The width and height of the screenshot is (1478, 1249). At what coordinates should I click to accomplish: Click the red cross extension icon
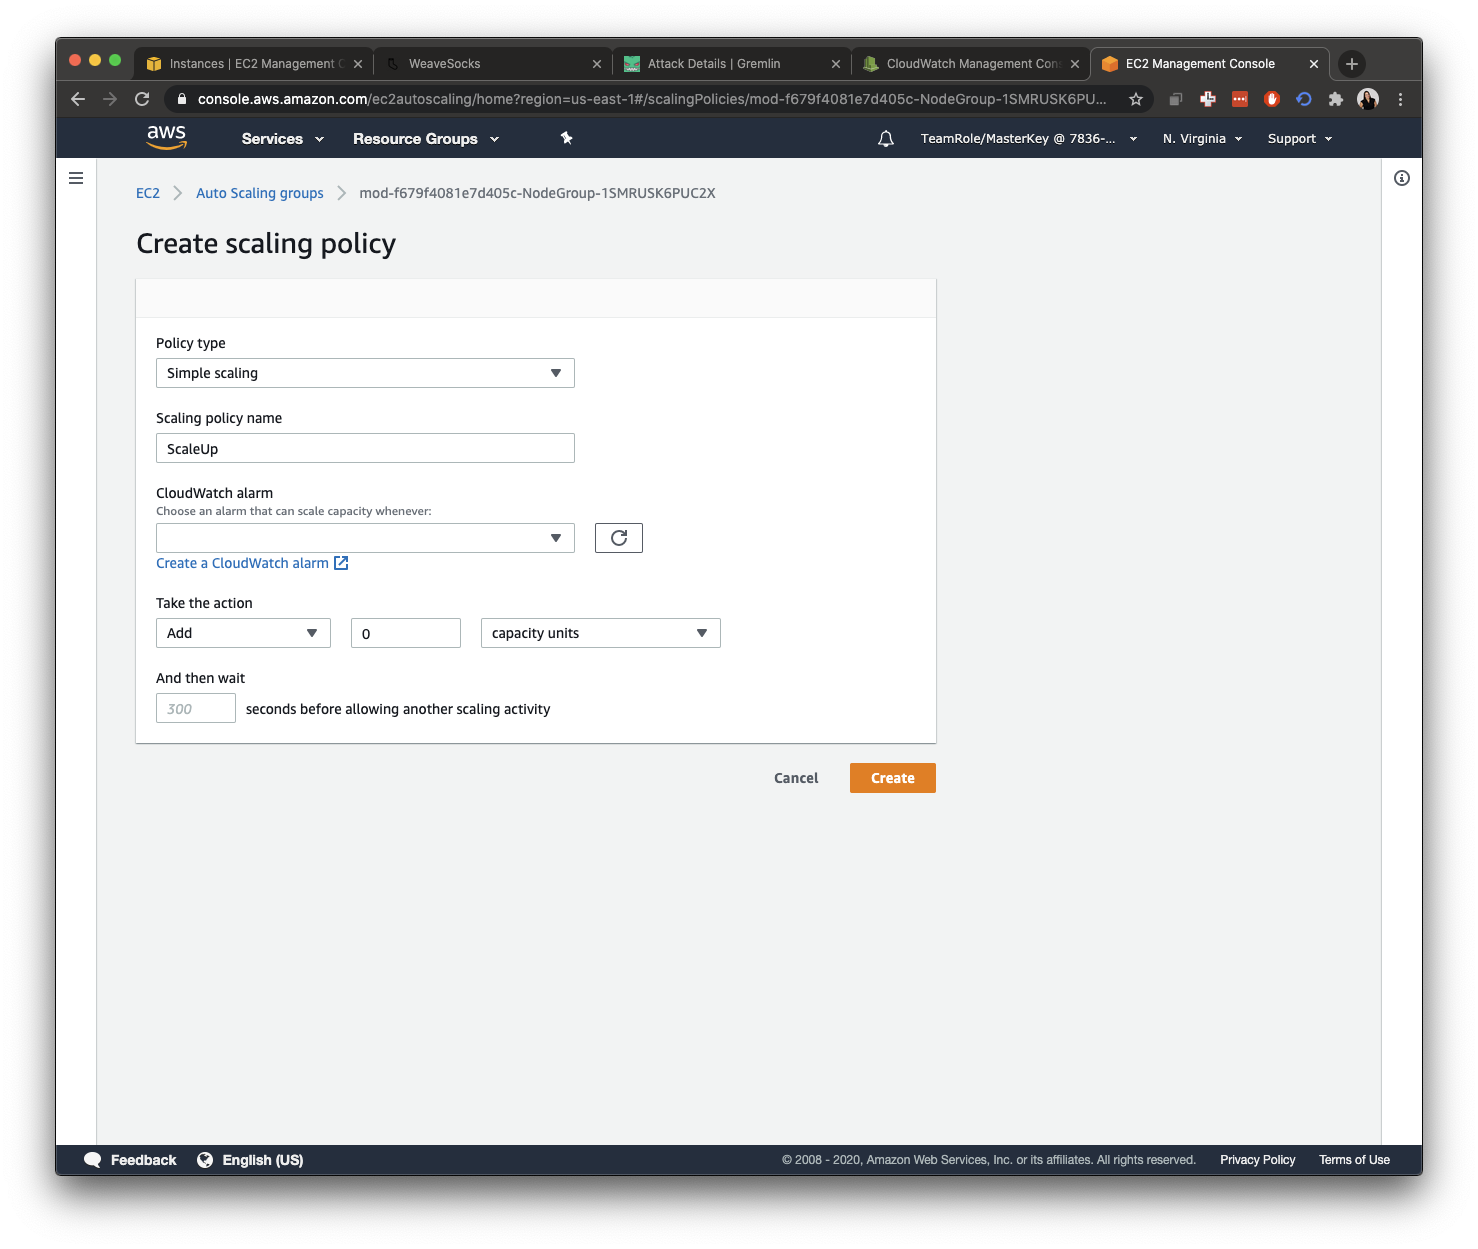pos(1208,99)
